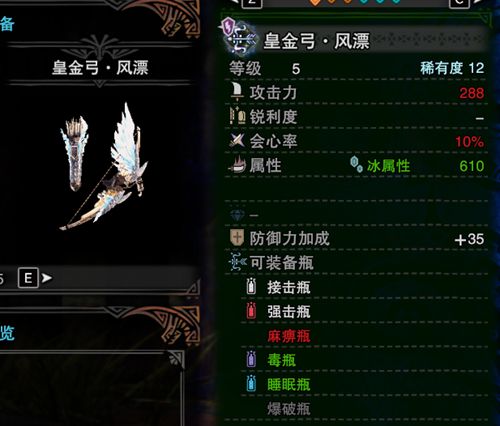Viewport: 500px width, 426px height.
Task: Select the blue sleep 睡眠瓶 bottle icon
Action: click(251, 383)
